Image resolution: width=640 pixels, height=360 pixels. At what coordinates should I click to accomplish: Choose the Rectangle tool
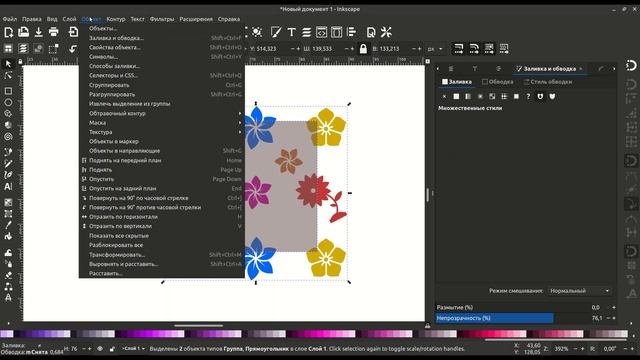(x=8, y=91)
